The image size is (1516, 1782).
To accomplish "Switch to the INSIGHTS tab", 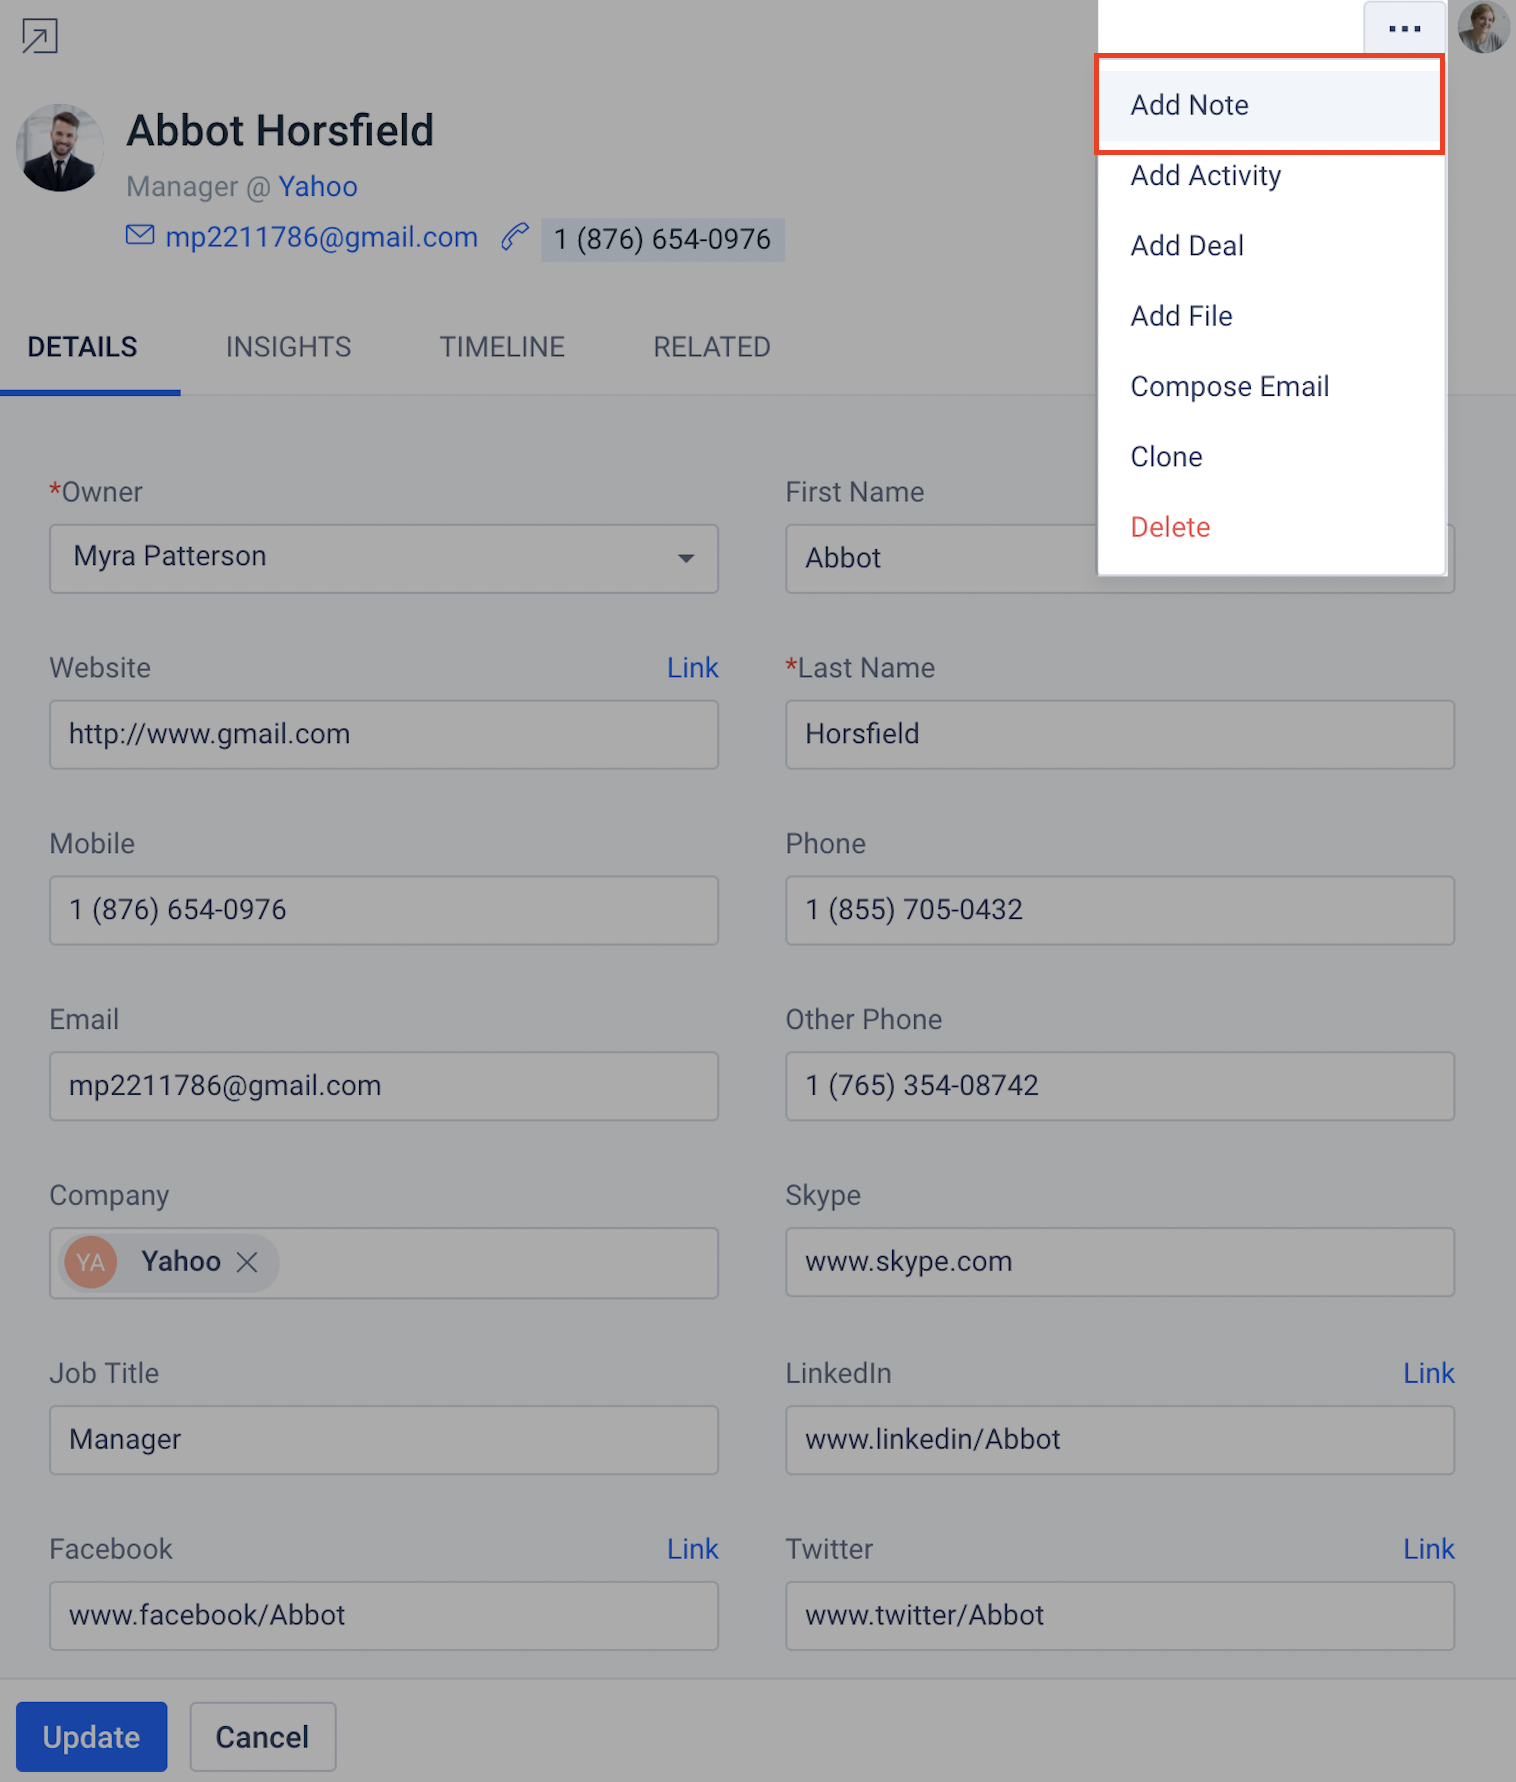I will pyautogui.click(x=288, y=347).
